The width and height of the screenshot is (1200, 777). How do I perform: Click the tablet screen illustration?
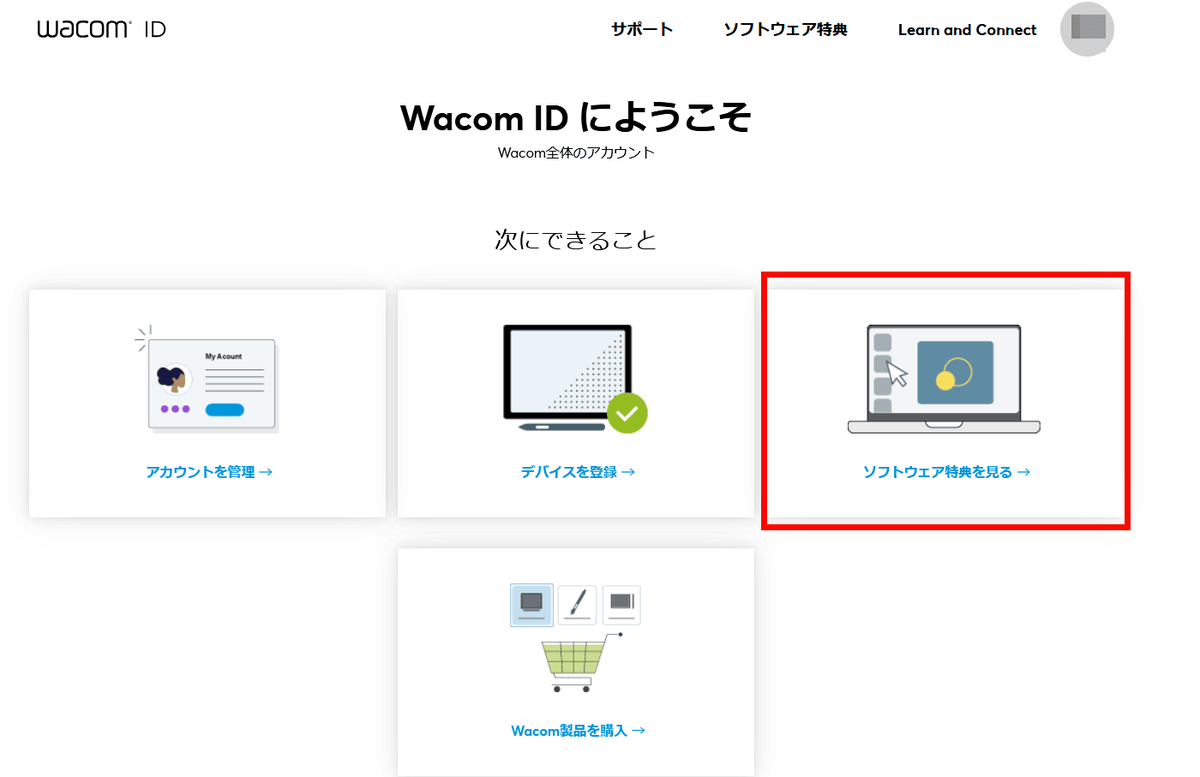click(567, 371)
